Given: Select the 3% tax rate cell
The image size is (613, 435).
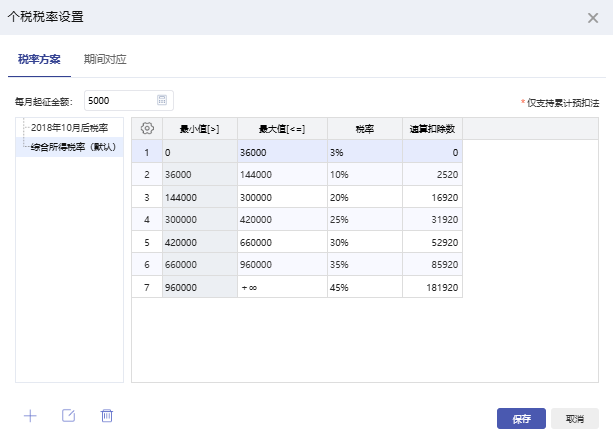Looking at the screenshot, I should coord(364,152).
